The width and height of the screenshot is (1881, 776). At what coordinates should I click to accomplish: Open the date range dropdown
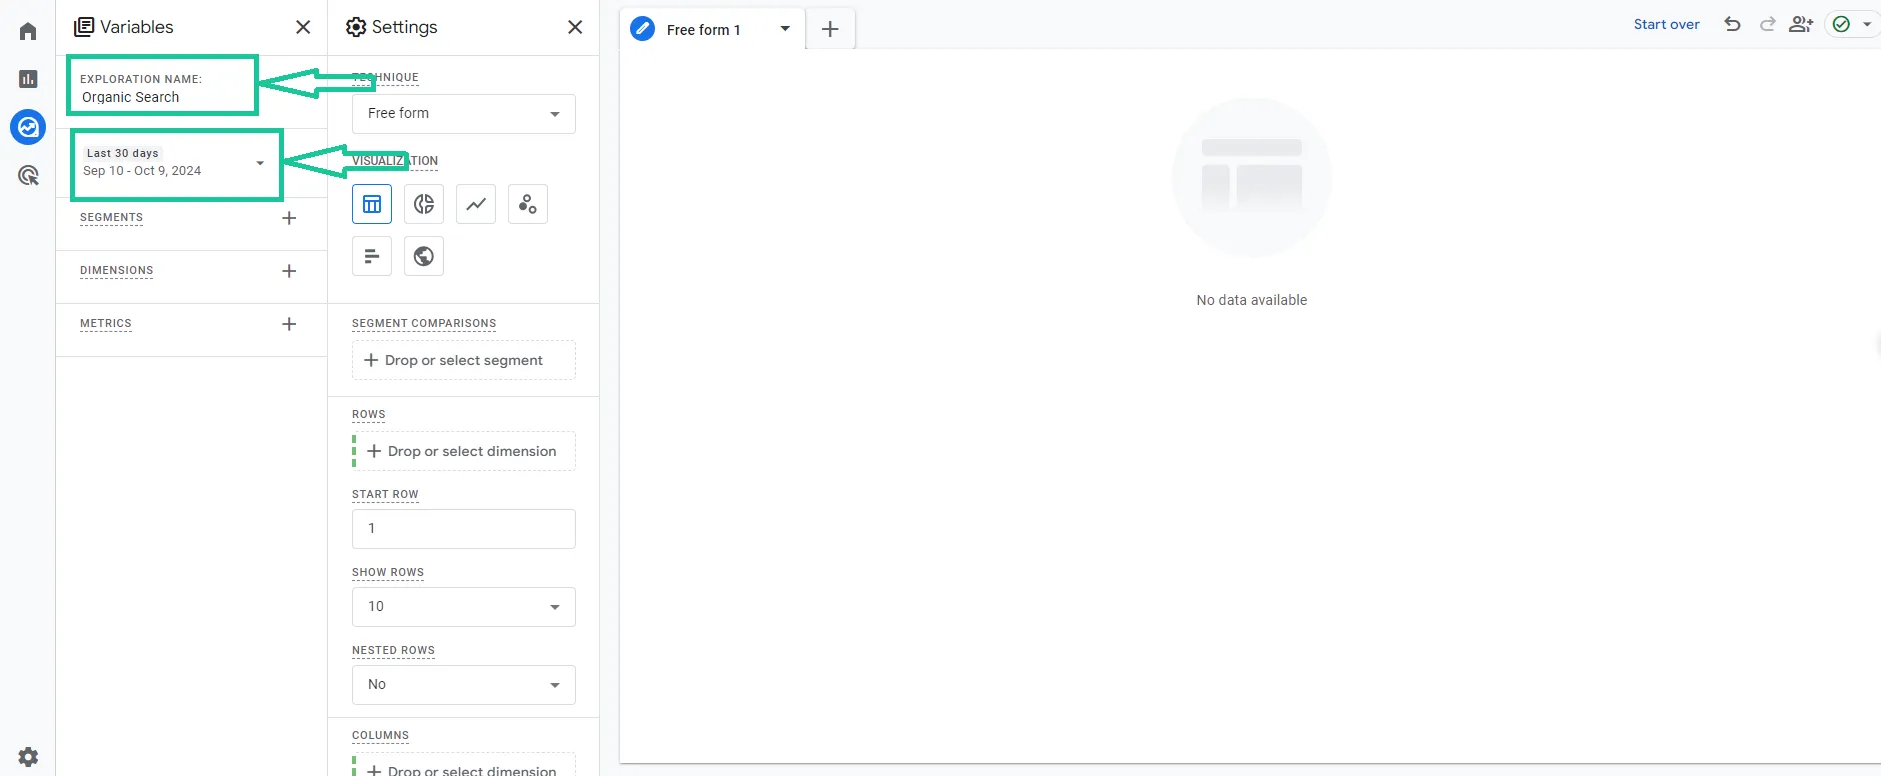(x=176, y=163)
